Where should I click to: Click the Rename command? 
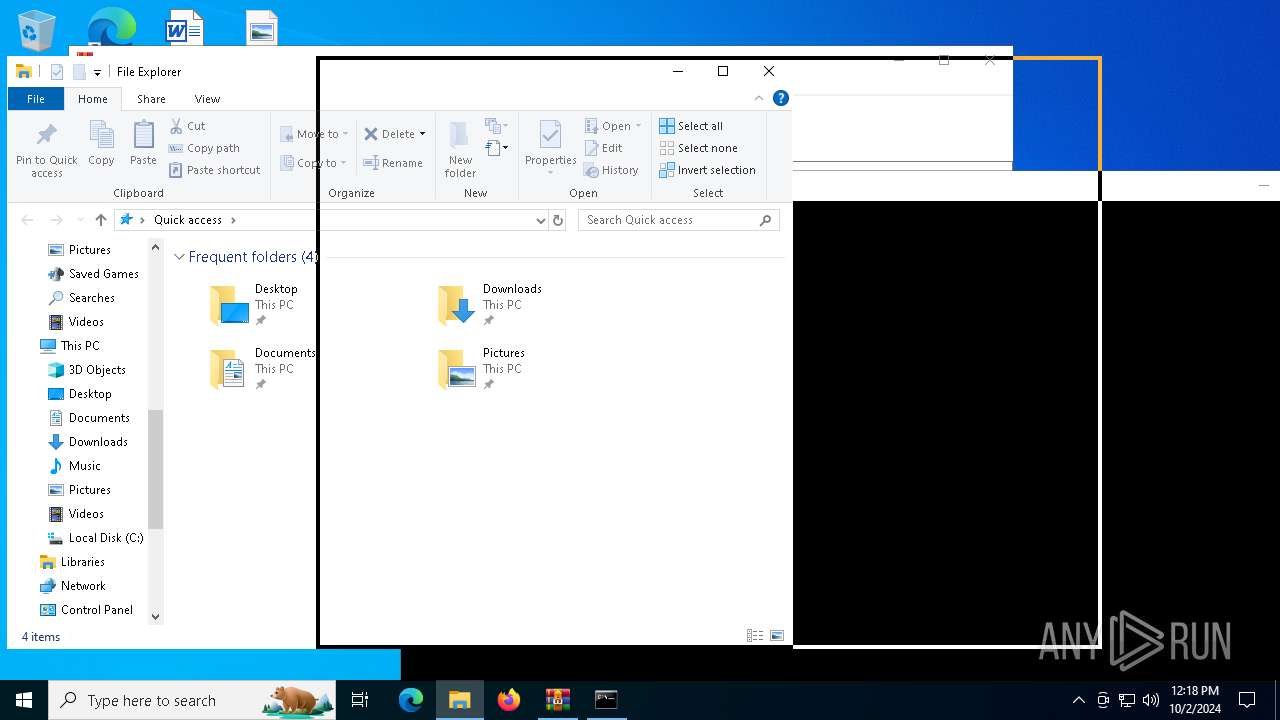(393, 163)
